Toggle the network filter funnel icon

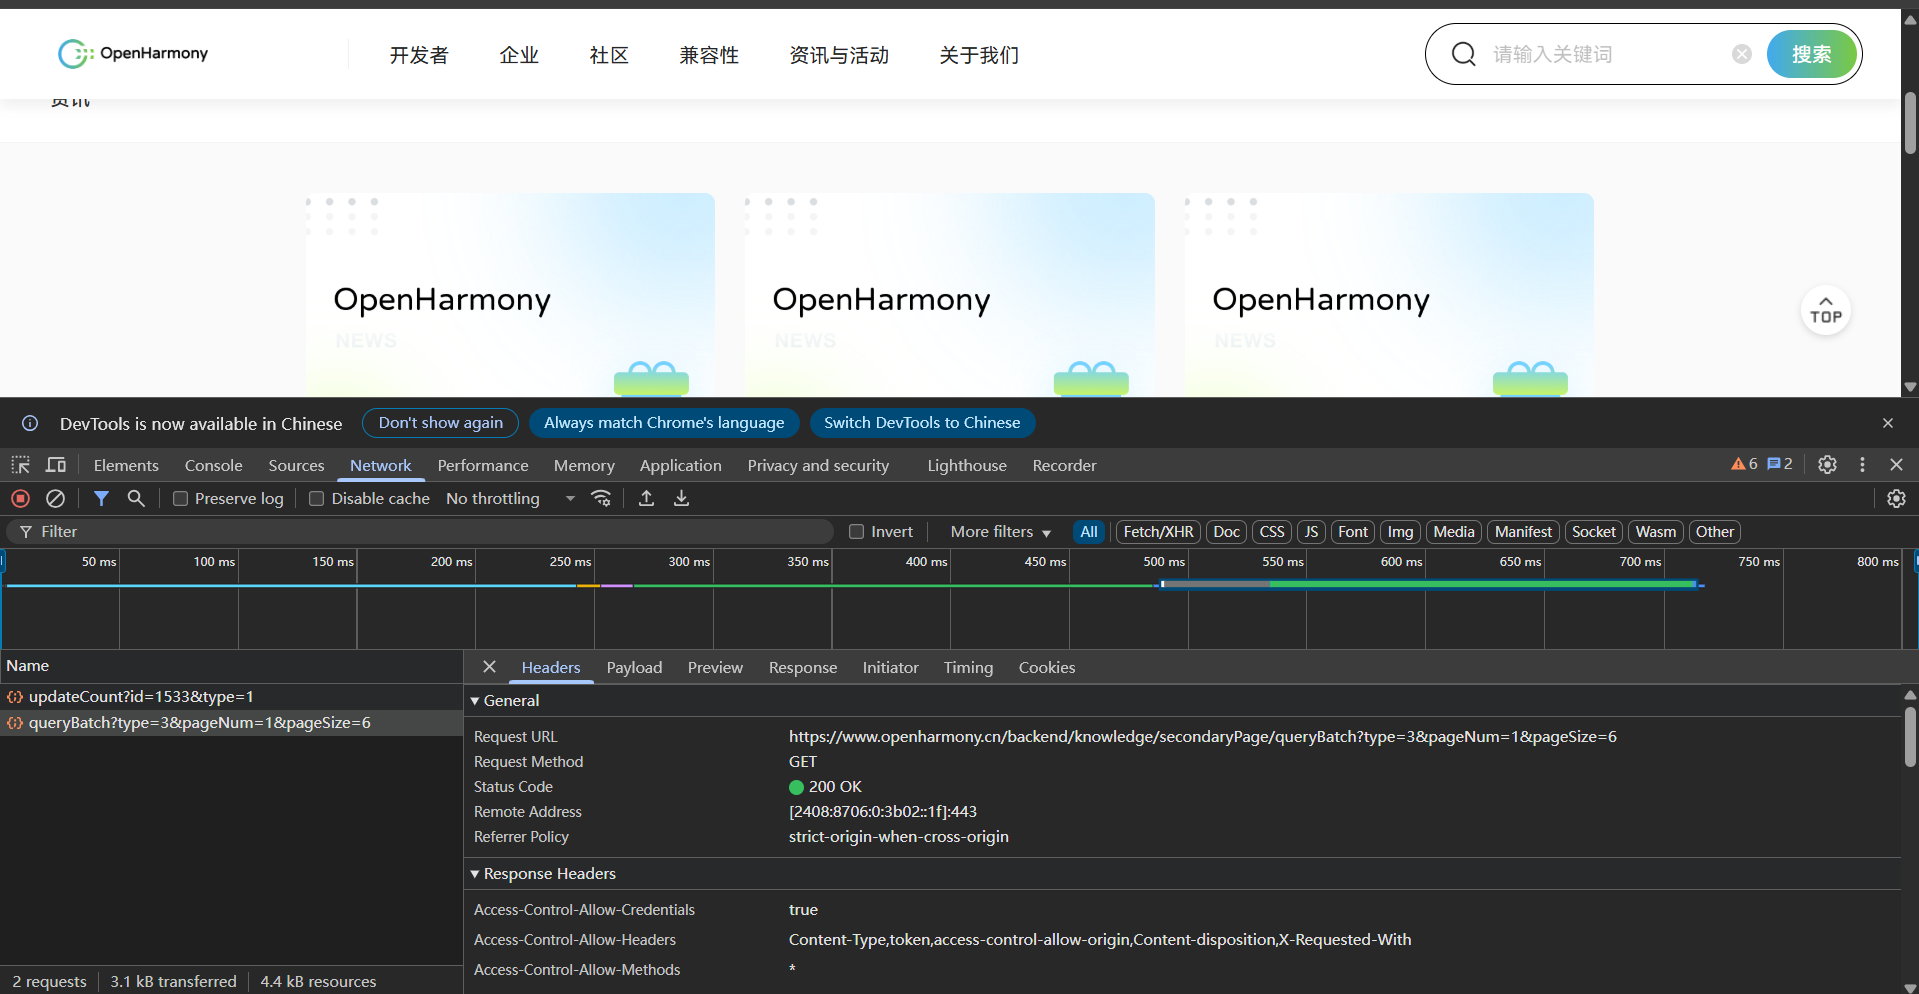(101, 498)
